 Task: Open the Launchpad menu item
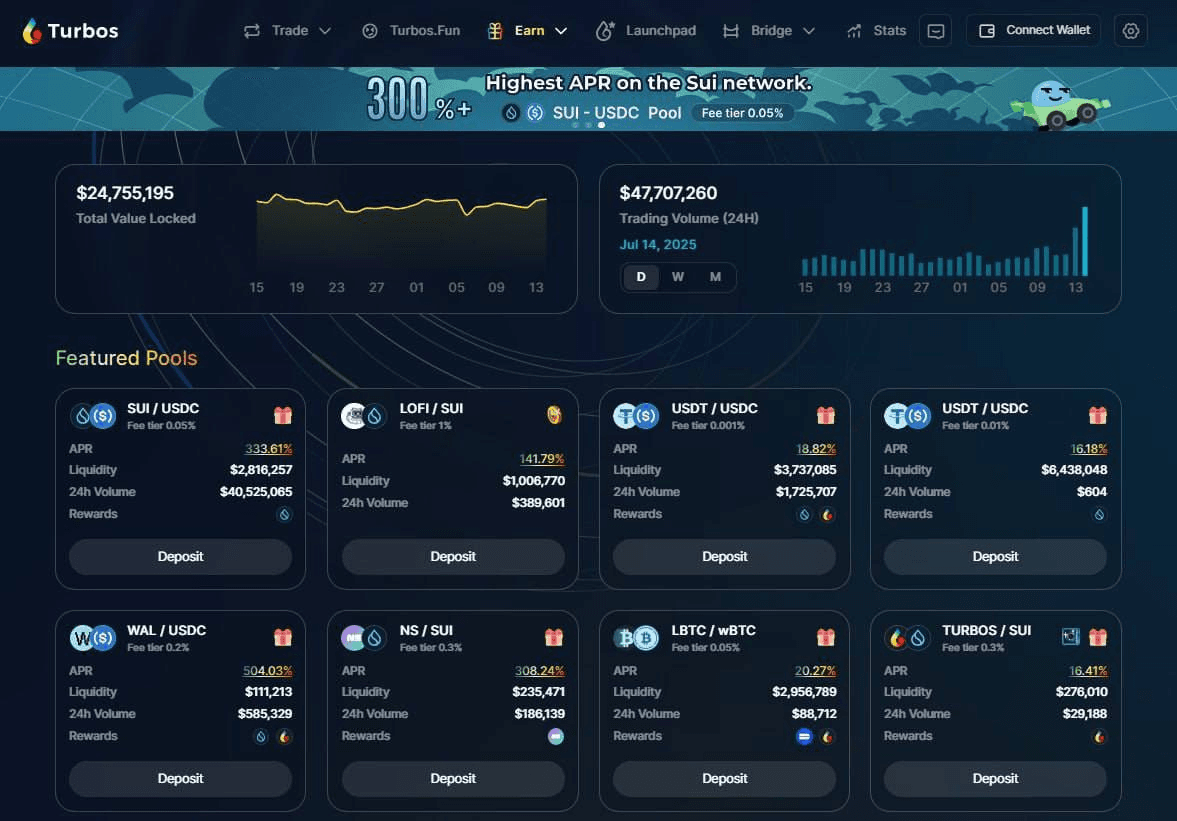(646, 31)
